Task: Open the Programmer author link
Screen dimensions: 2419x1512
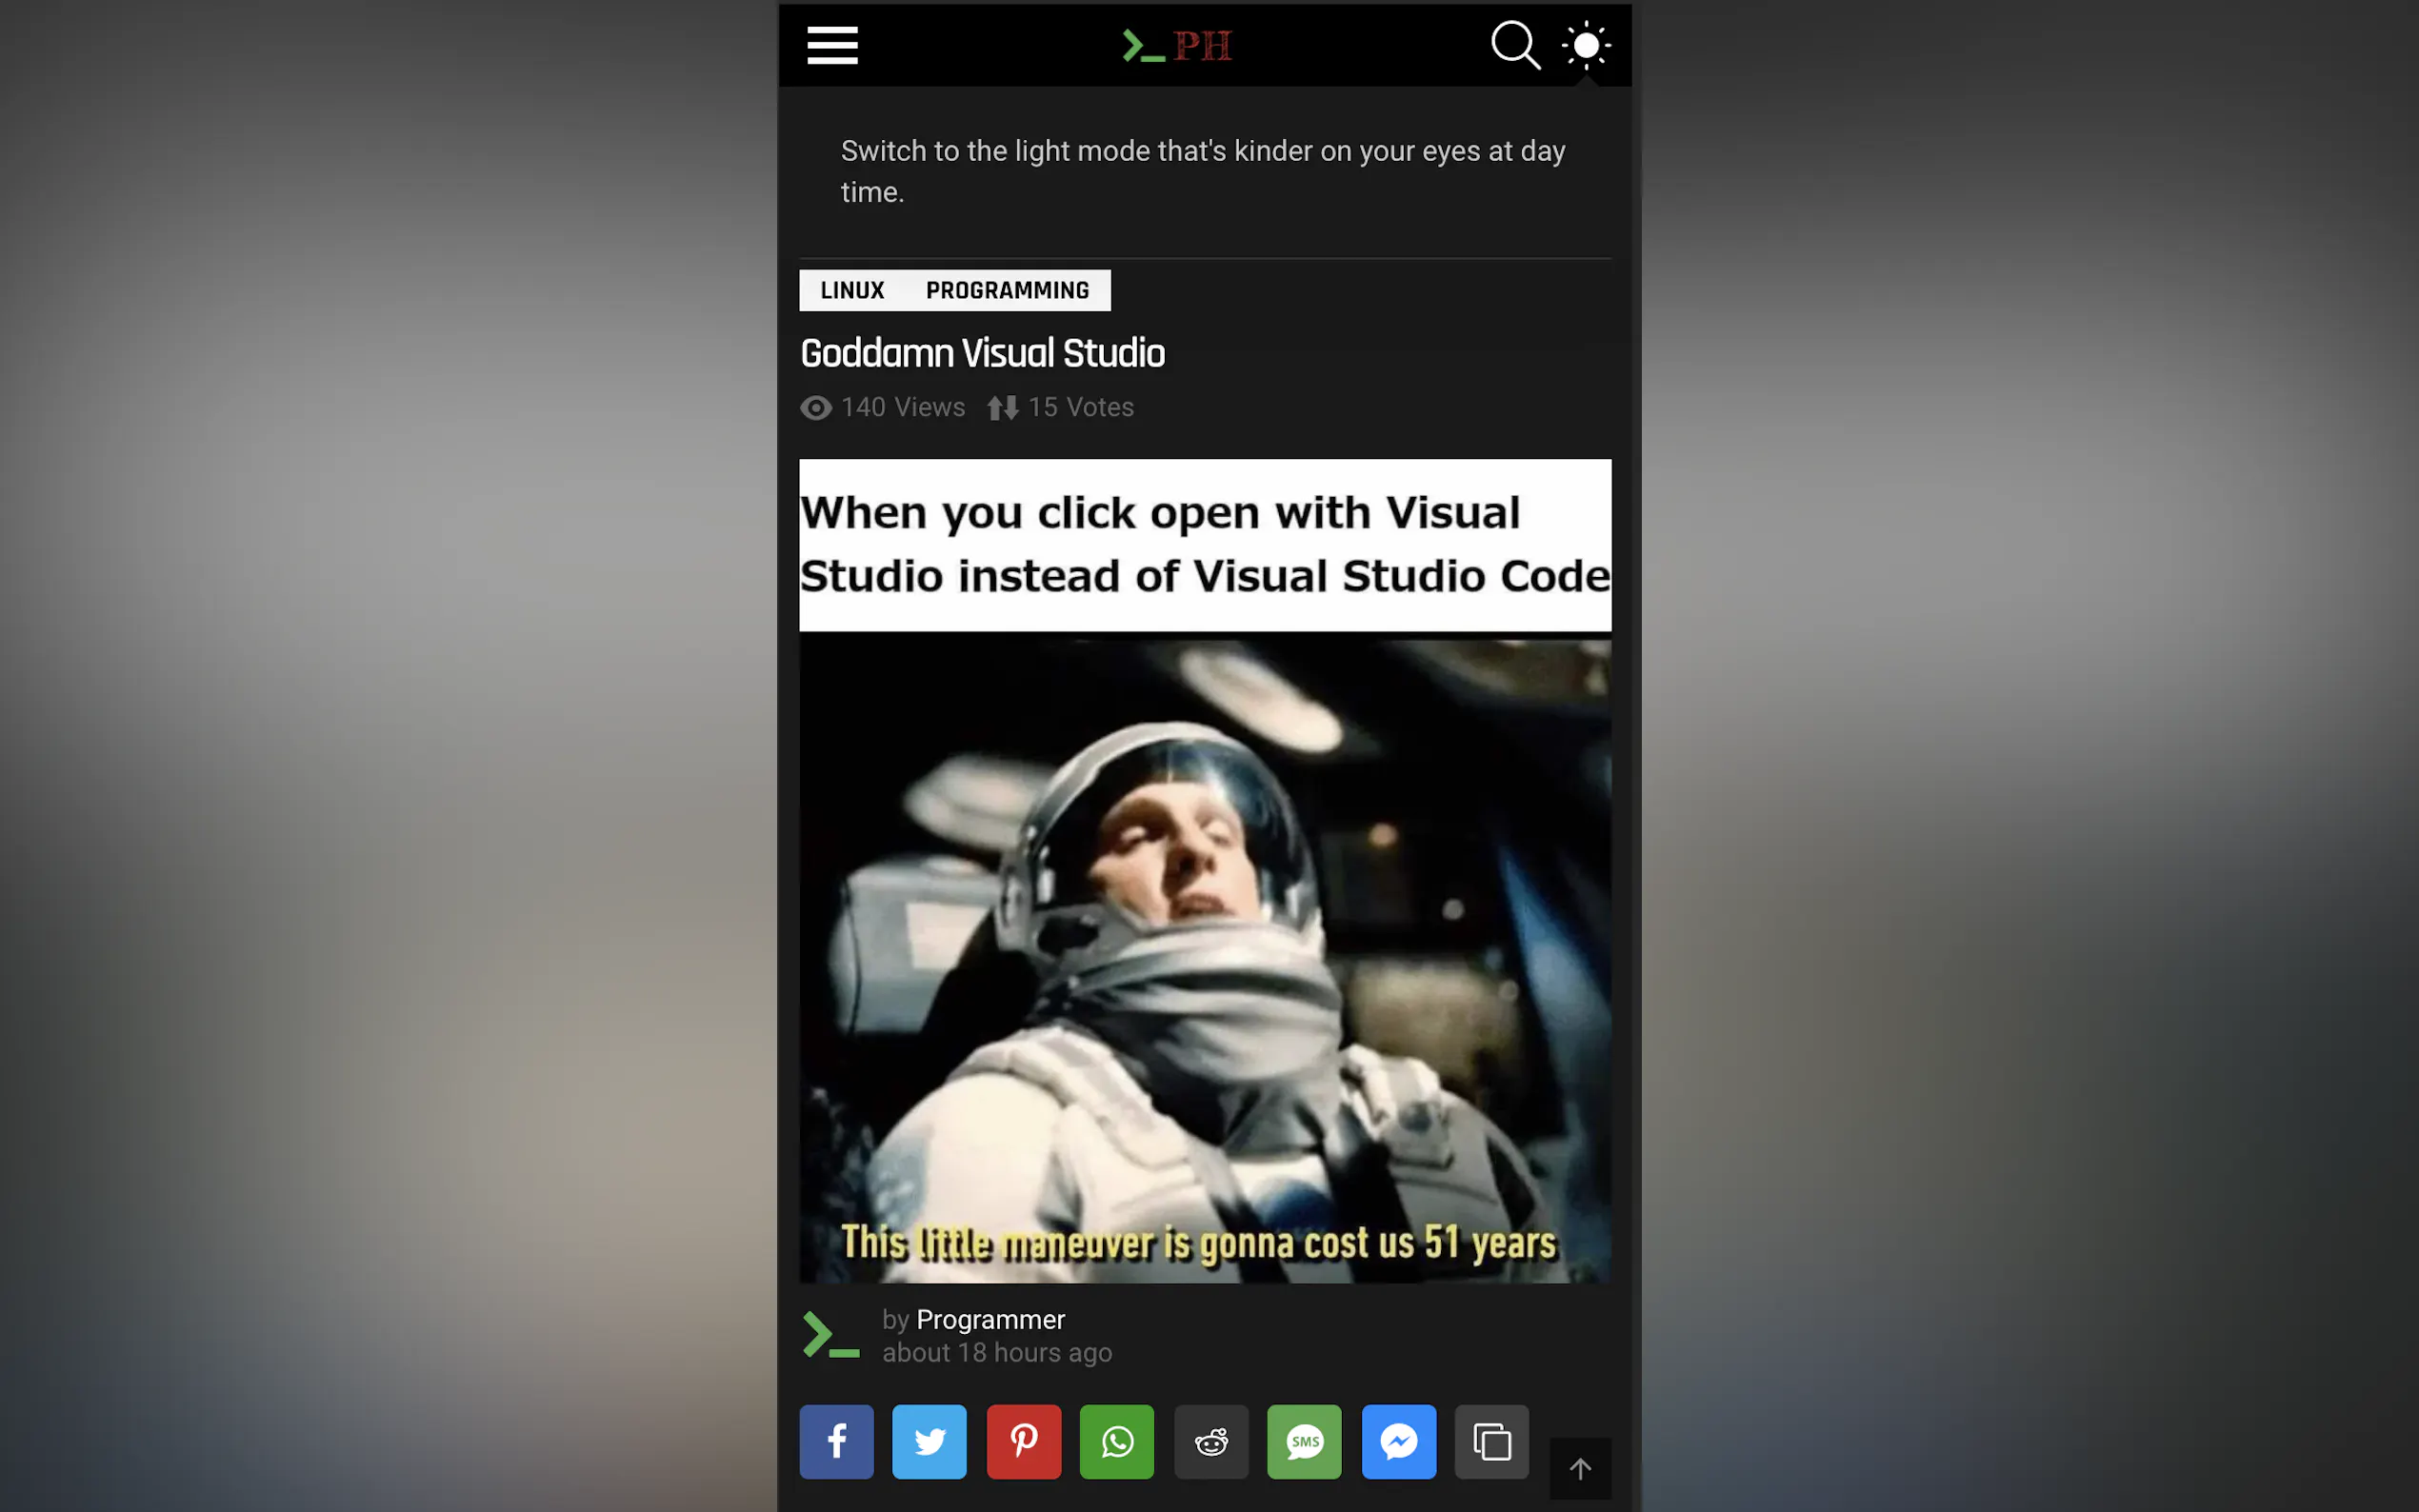Action: point(990,1320)
